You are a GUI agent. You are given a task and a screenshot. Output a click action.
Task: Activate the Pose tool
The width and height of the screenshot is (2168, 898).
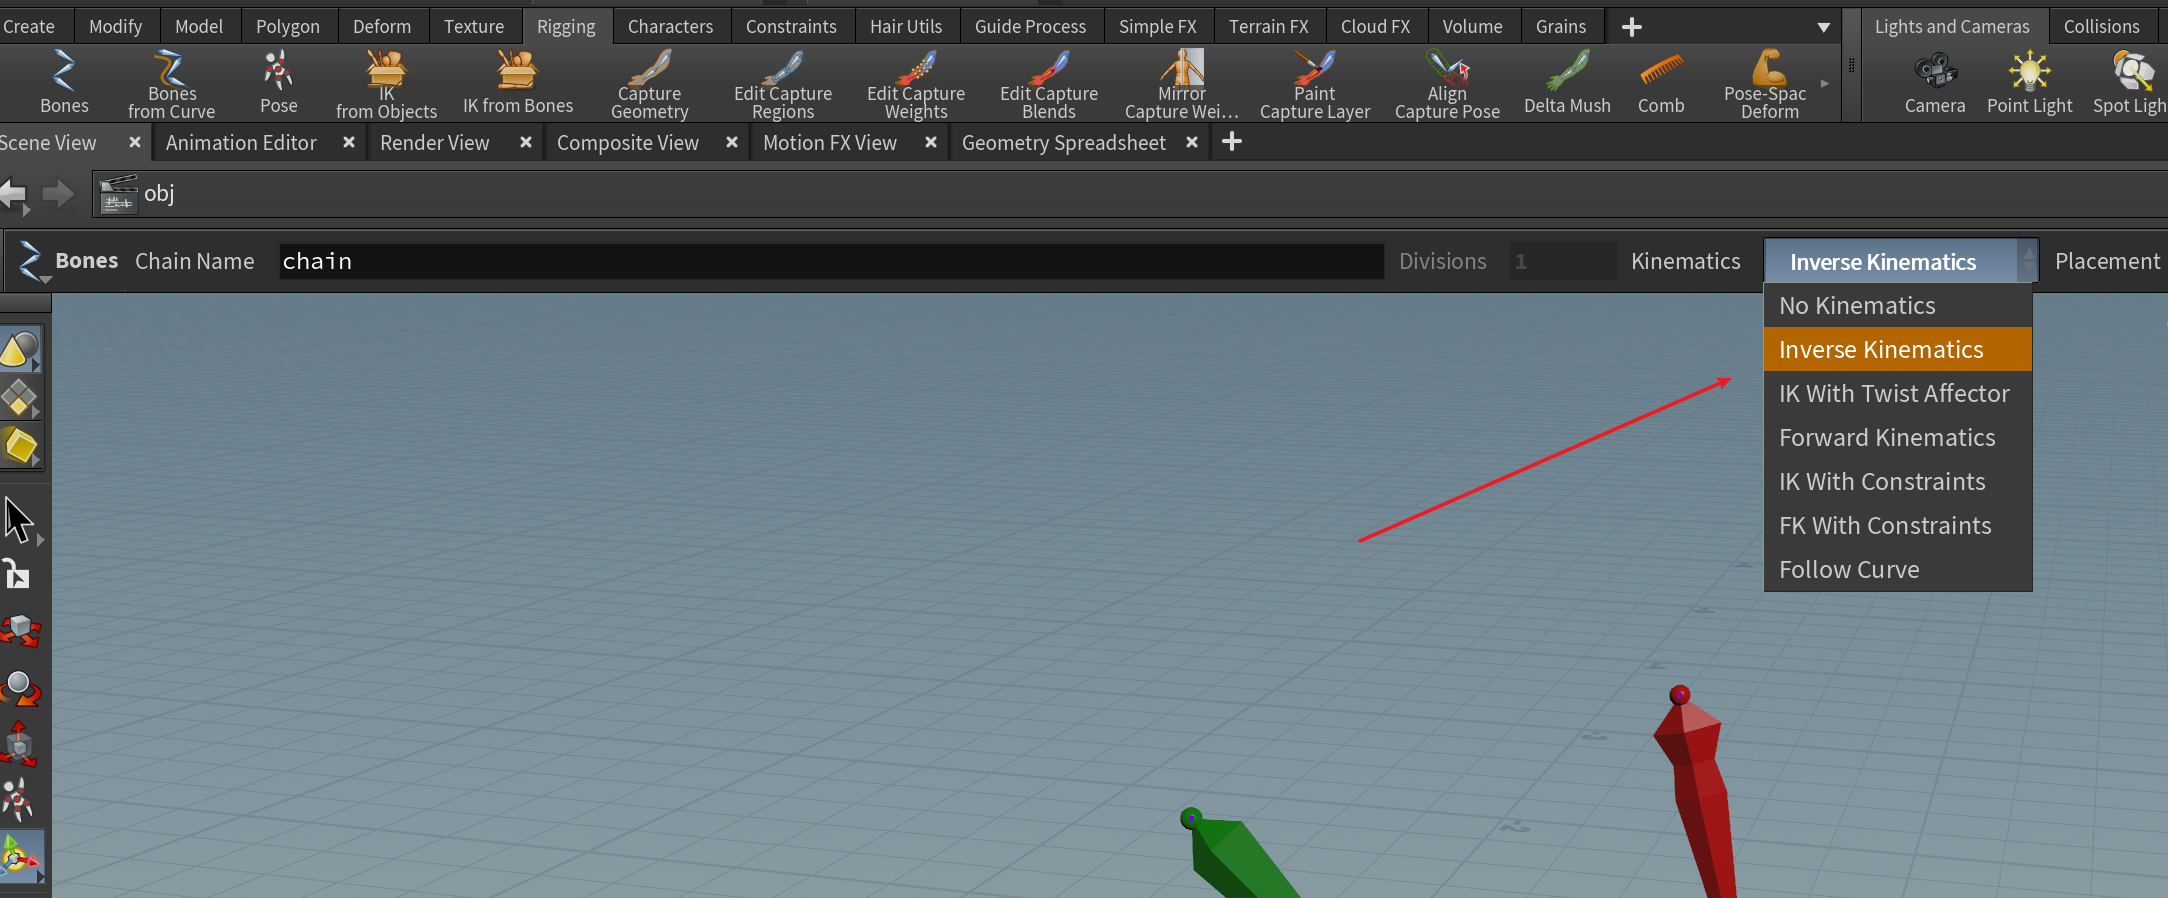click(278, 83)
